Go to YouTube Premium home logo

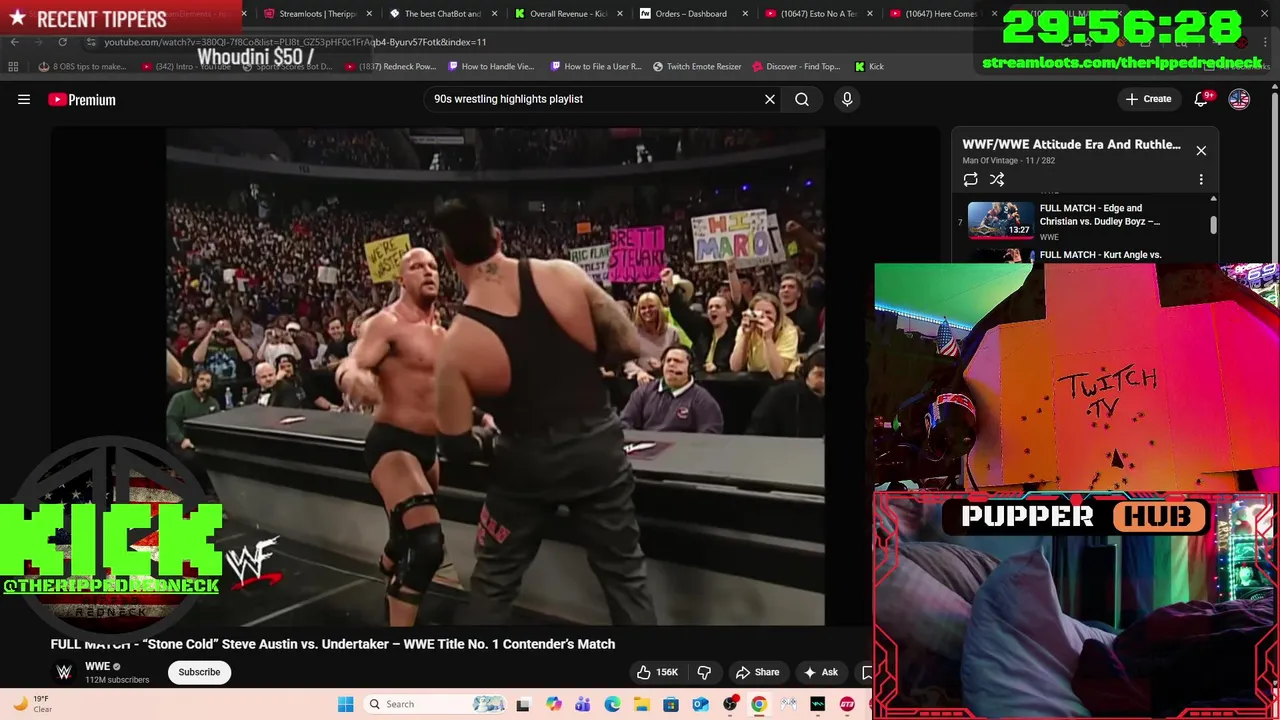(82, 99)
